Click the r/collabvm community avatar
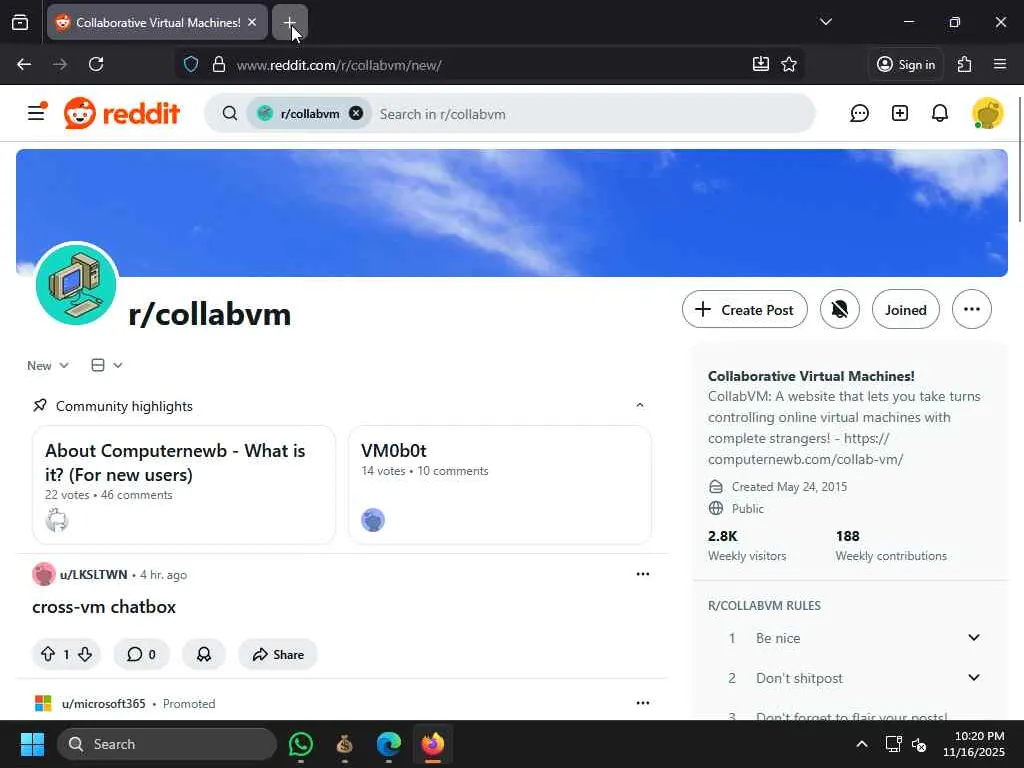 pyautogui.click(x=76, y=284)
